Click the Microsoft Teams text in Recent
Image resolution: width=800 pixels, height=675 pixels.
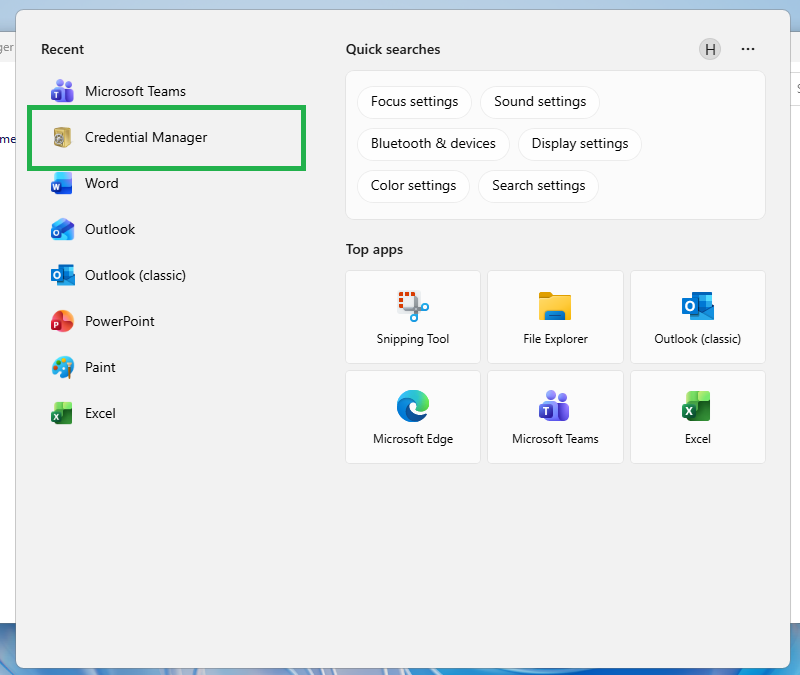click(135, 91)
